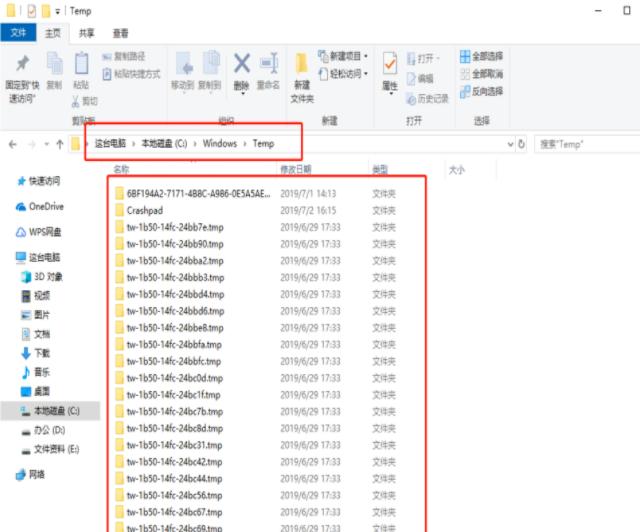This screenshot has width=642, height=532.
Task: Switch to the Share (共享) tab
Action: pyautogui.click(x=86, y=33)
